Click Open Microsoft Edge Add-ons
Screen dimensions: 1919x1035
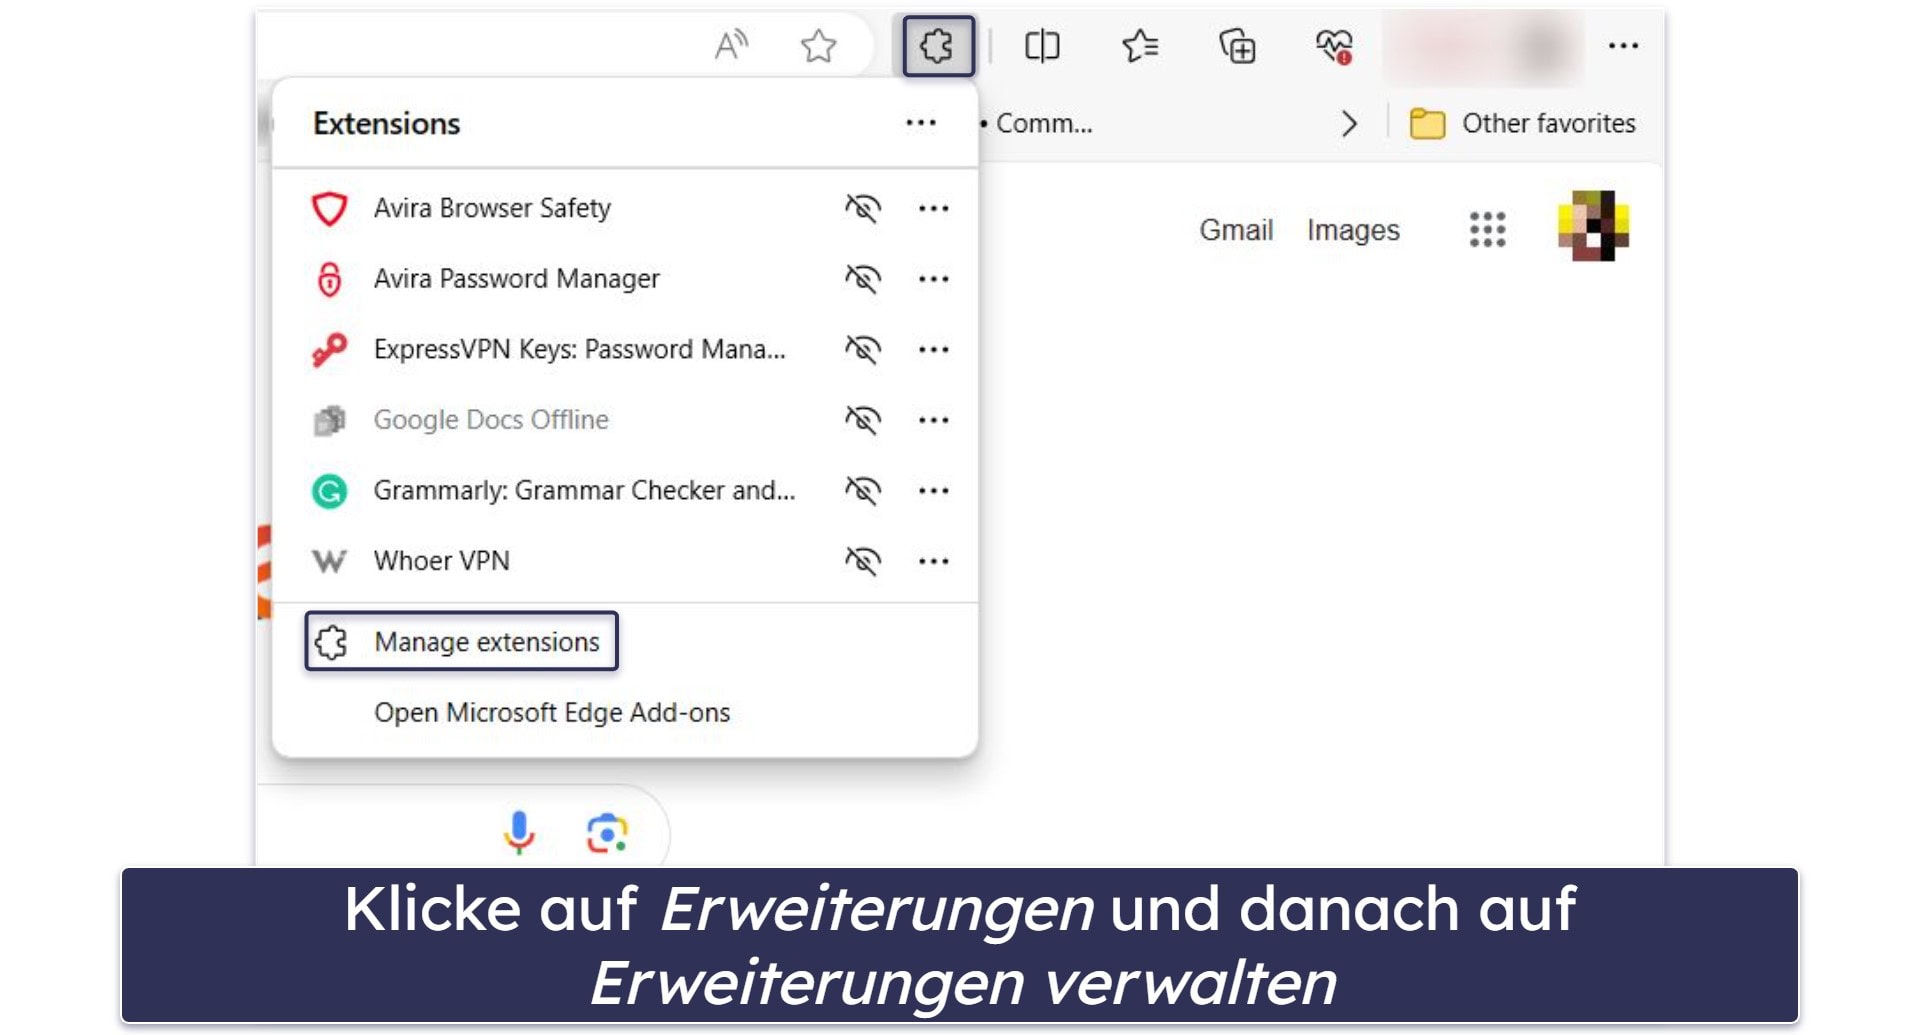(552, 712)
